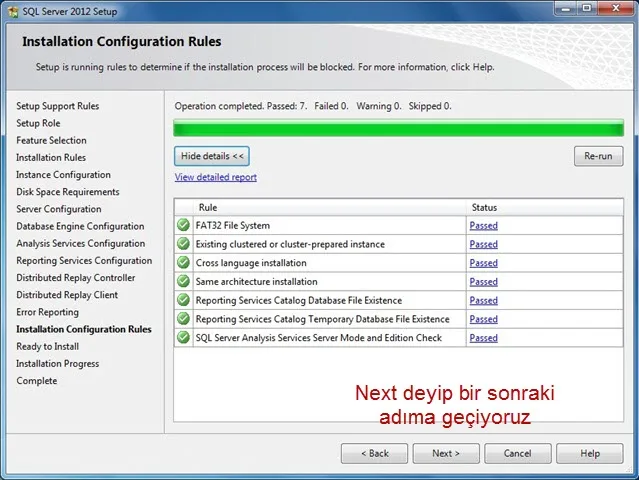The width and height of the screenshot is (639, 480).
Task: Click the SQL Server Setup title bar icon
Action: (x=13, y=11)
